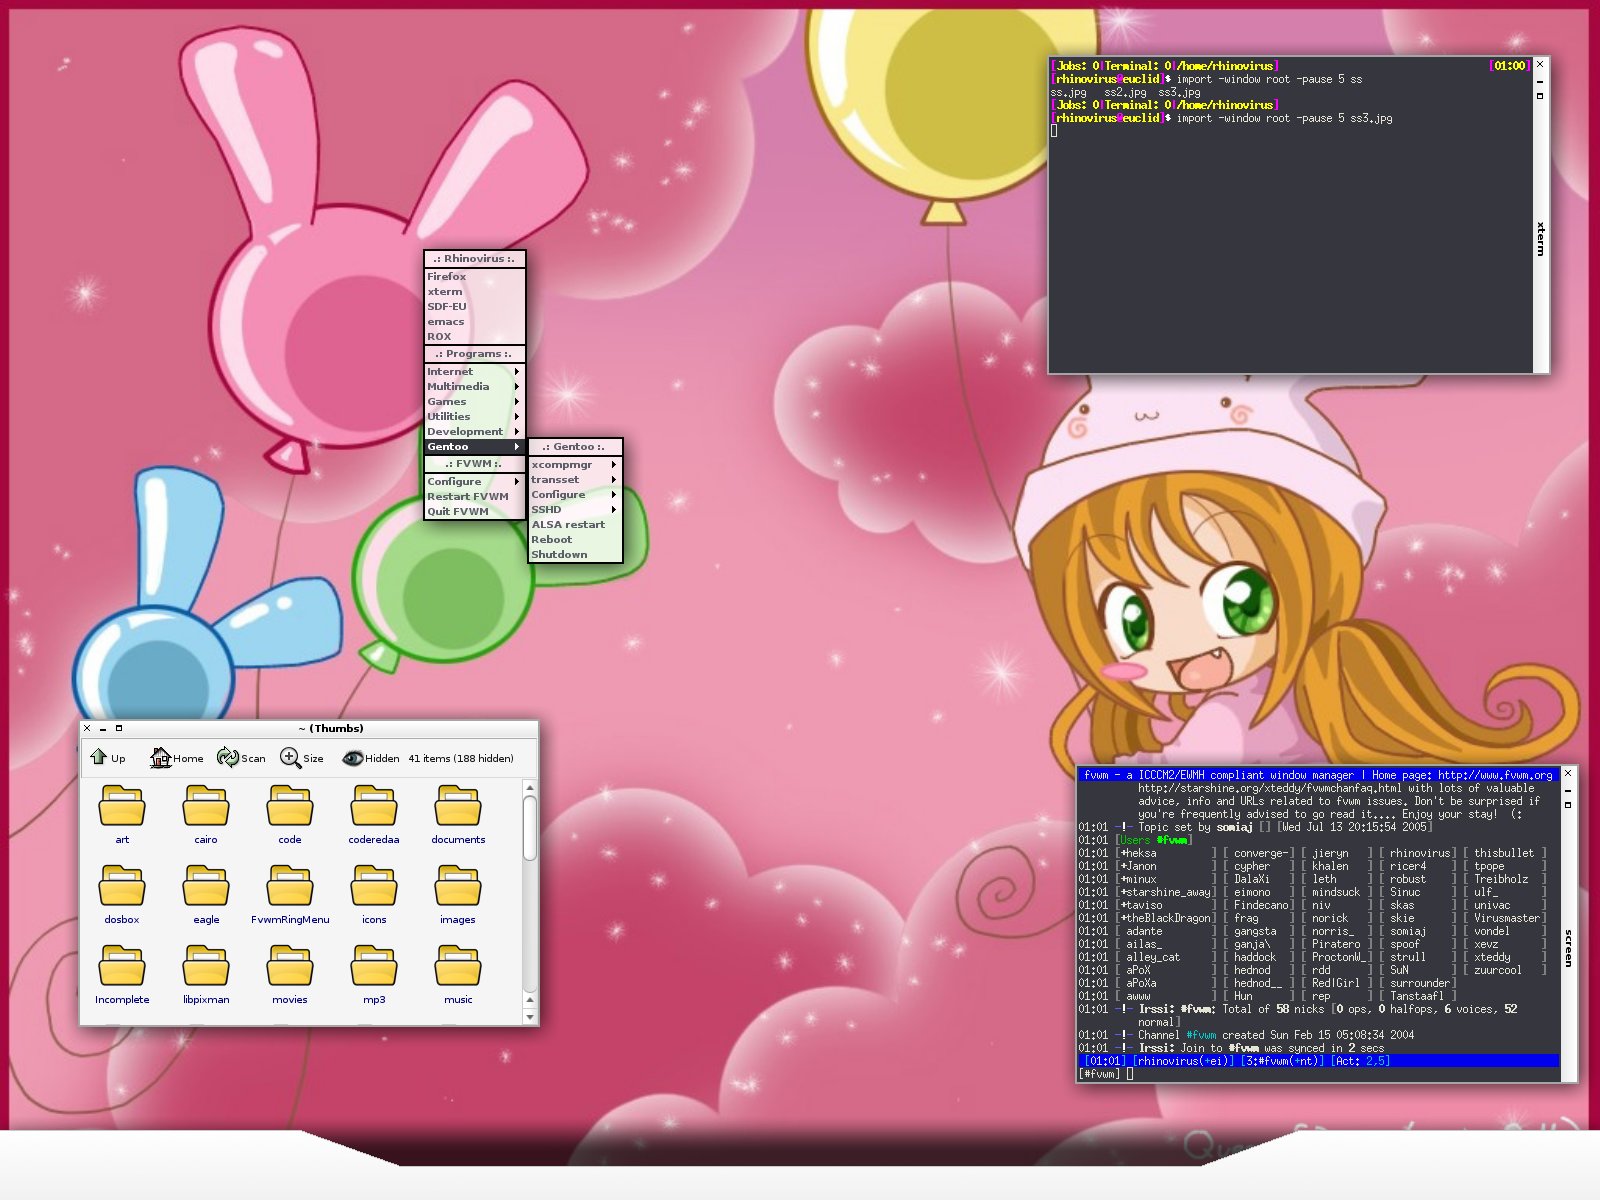1600x1200 pixels.
Task: Click the irssi input prompt line
Action: [1318, 1074]
